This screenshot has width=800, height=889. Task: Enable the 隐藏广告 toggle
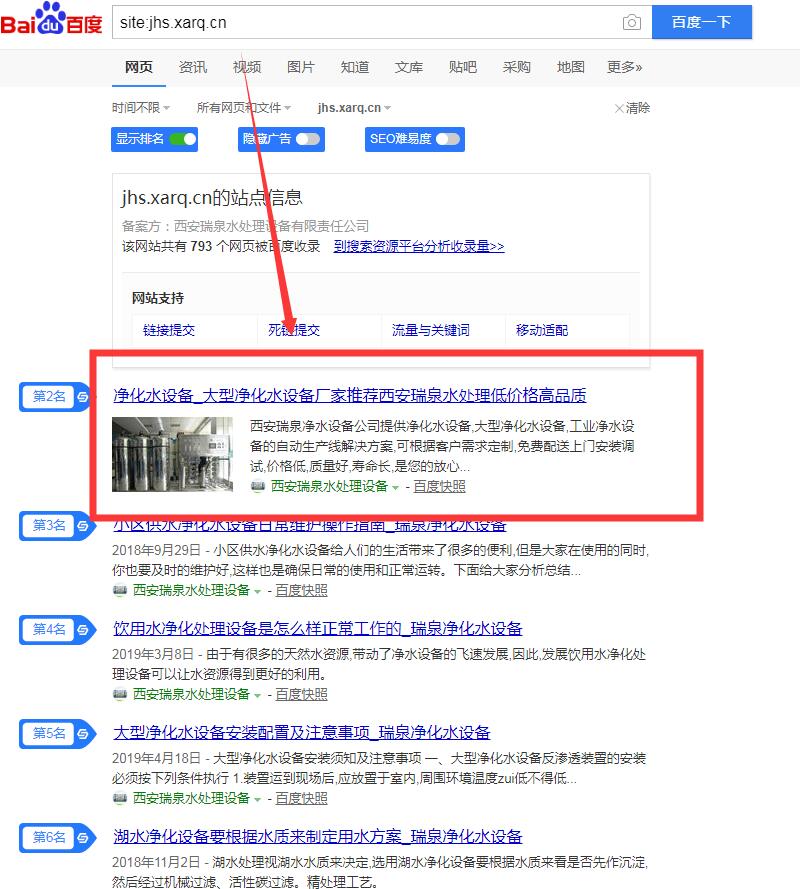pos(308,139)
